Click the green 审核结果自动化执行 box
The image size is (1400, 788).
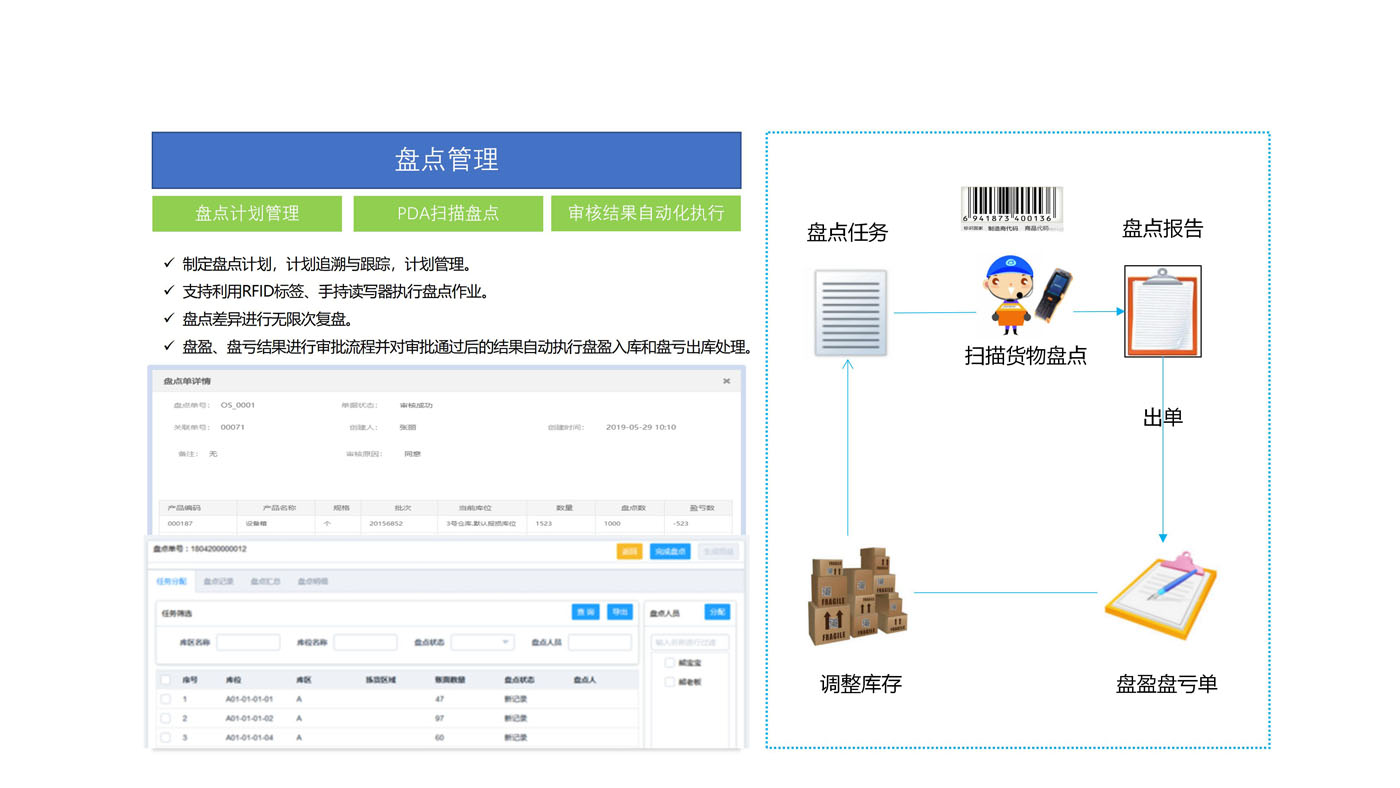[646, 213]
